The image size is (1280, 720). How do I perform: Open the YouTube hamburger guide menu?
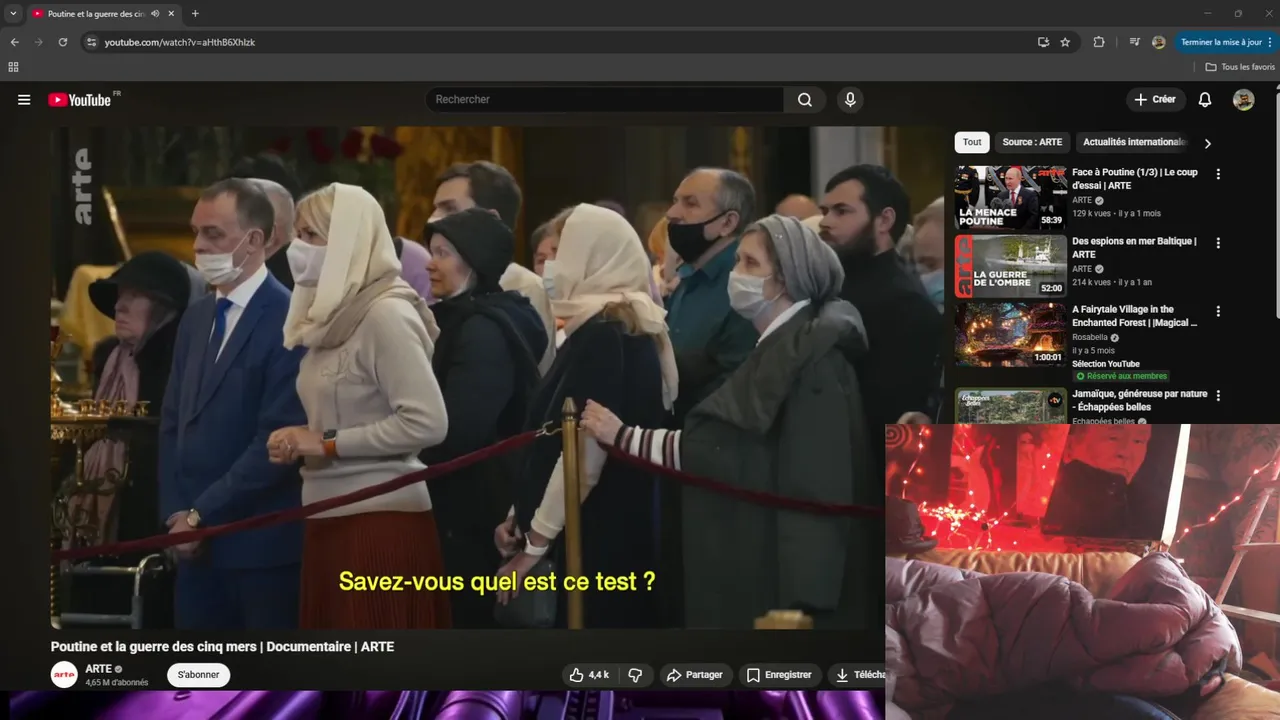pos(24,100)
